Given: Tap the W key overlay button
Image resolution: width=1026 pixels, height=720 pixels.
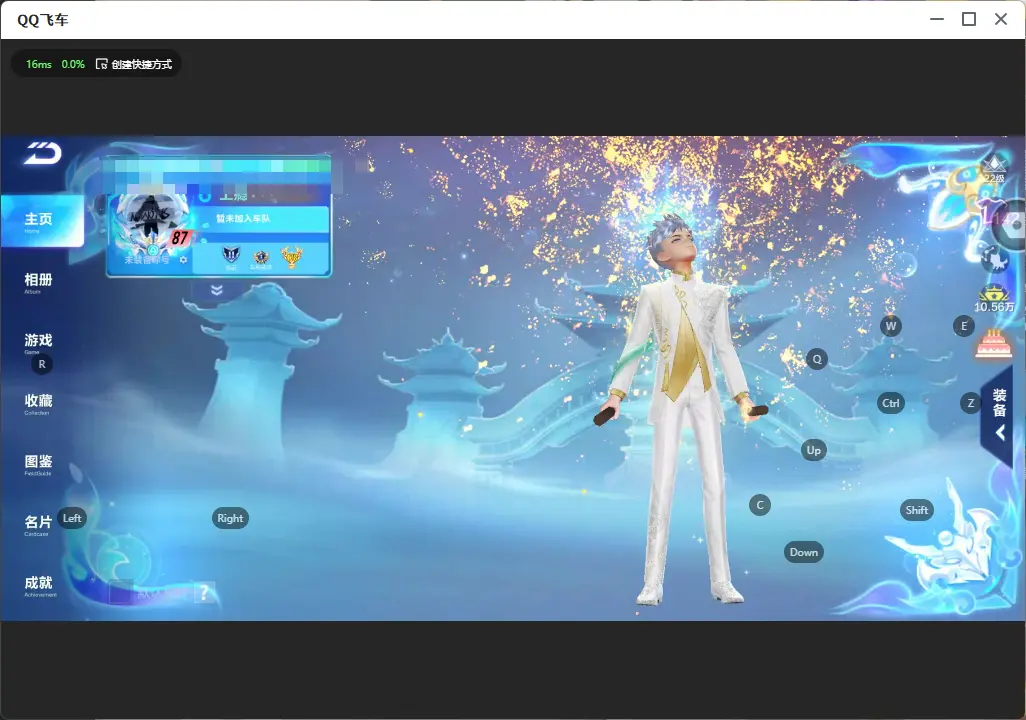Looking at the screenshot, I should pyautogui.click(x=891, y=326).
